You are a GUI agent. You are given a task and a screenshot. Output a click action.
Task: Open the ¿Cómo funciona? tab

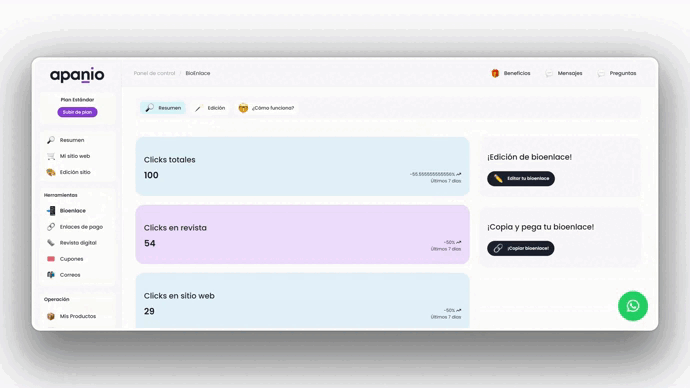pos(266,108)
